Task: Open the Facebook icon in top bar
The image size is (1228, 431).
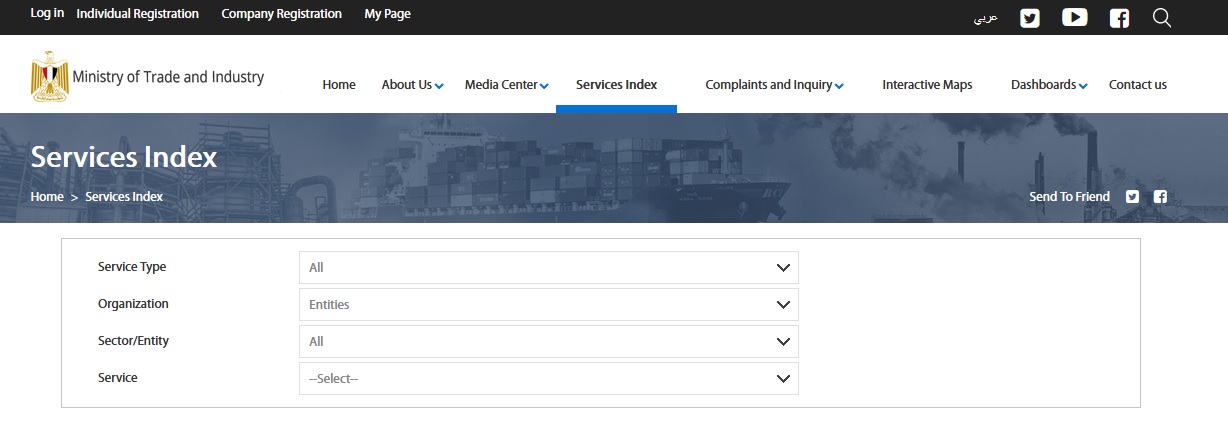Action: coord(1119,18)
